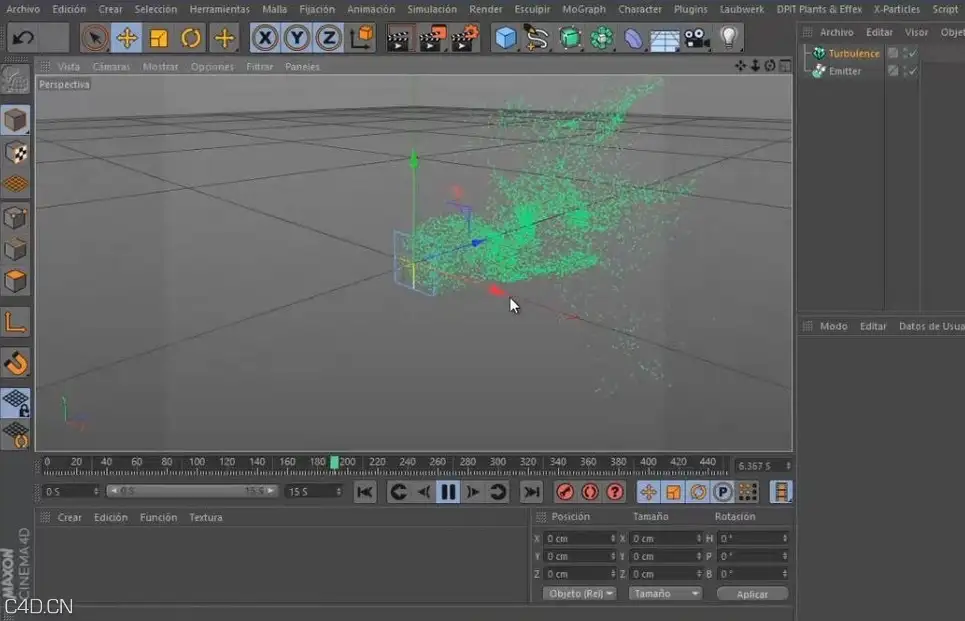Open the Simulación menu
The image size is (965, 621).
point(432,9)
